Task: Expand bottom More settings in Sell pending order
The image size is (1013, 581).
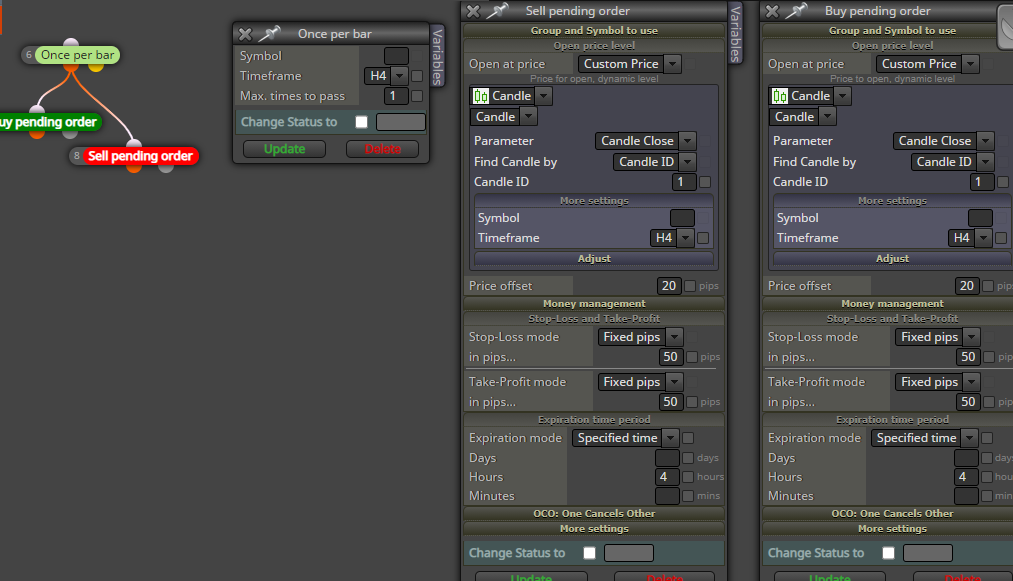Action: tap(594, 529)
